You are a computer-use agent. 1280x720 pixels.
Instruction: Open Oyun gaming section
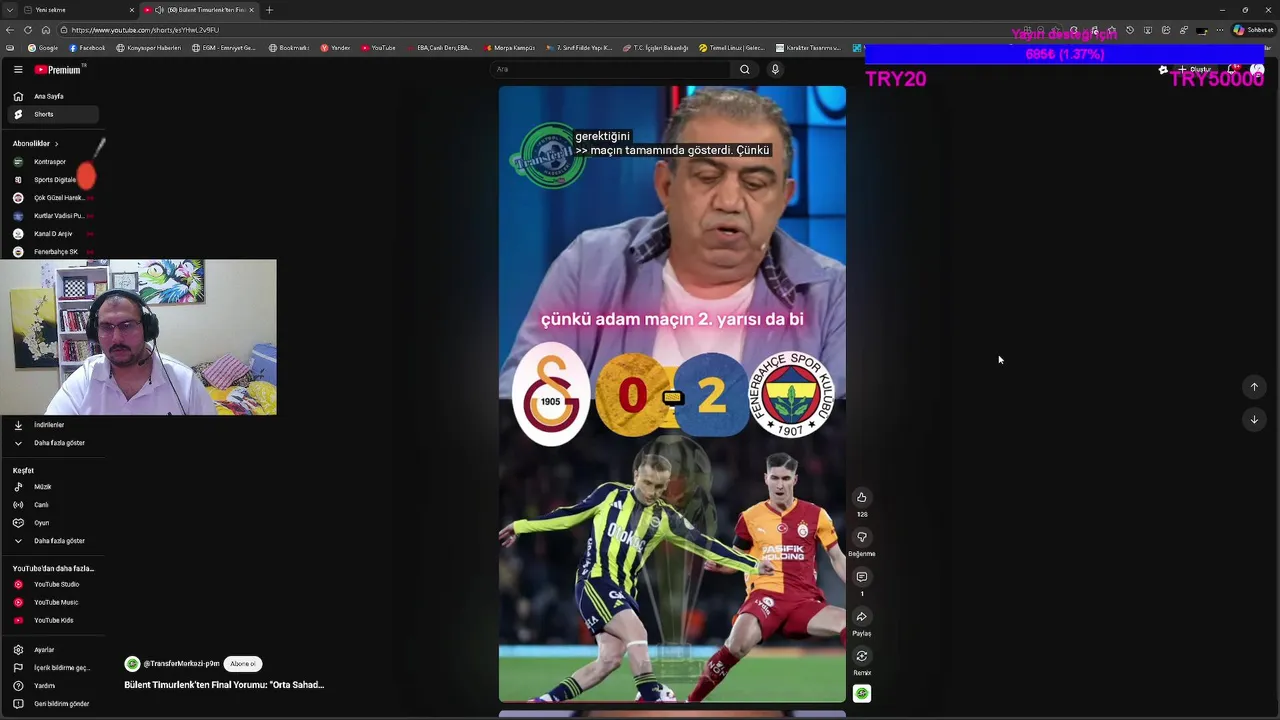[x=52, y=523]
